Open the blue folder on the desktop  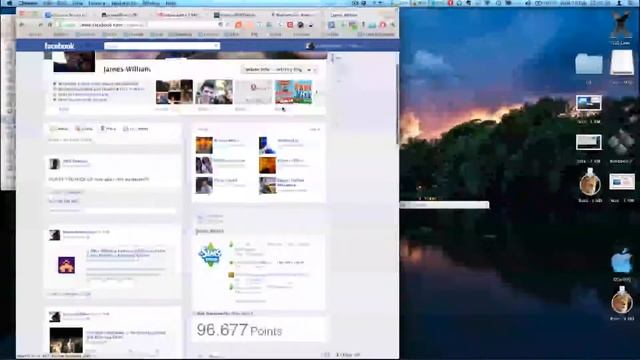(589, 64)
